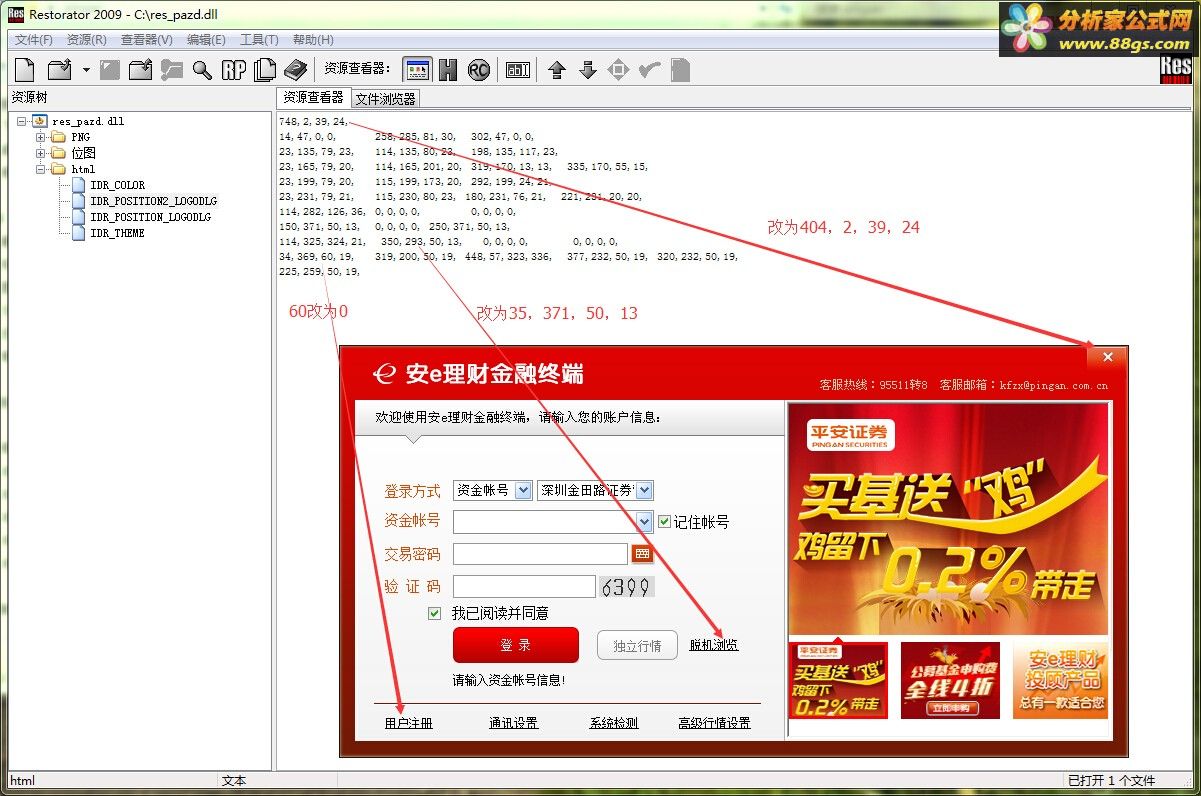Image resolution: width=1201 pixels, height=796 pixels.
Task: Click the 系统检测 link
Action: pyautogui.click(x=614, y=723)
